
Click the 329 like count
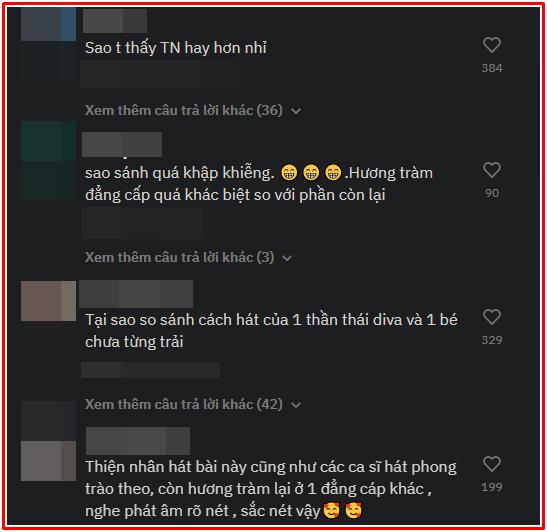point(492,340)
